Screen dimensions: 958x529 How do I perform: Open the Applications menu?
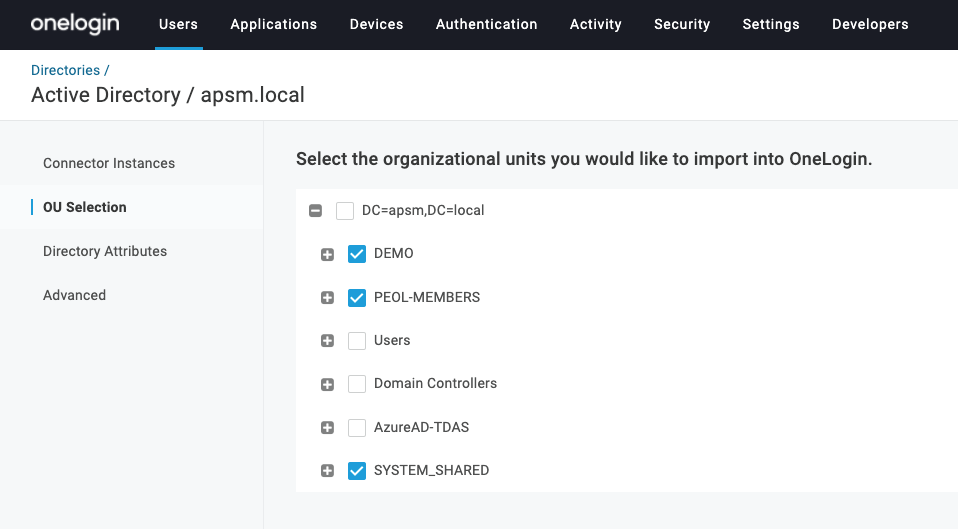(274, 24)
